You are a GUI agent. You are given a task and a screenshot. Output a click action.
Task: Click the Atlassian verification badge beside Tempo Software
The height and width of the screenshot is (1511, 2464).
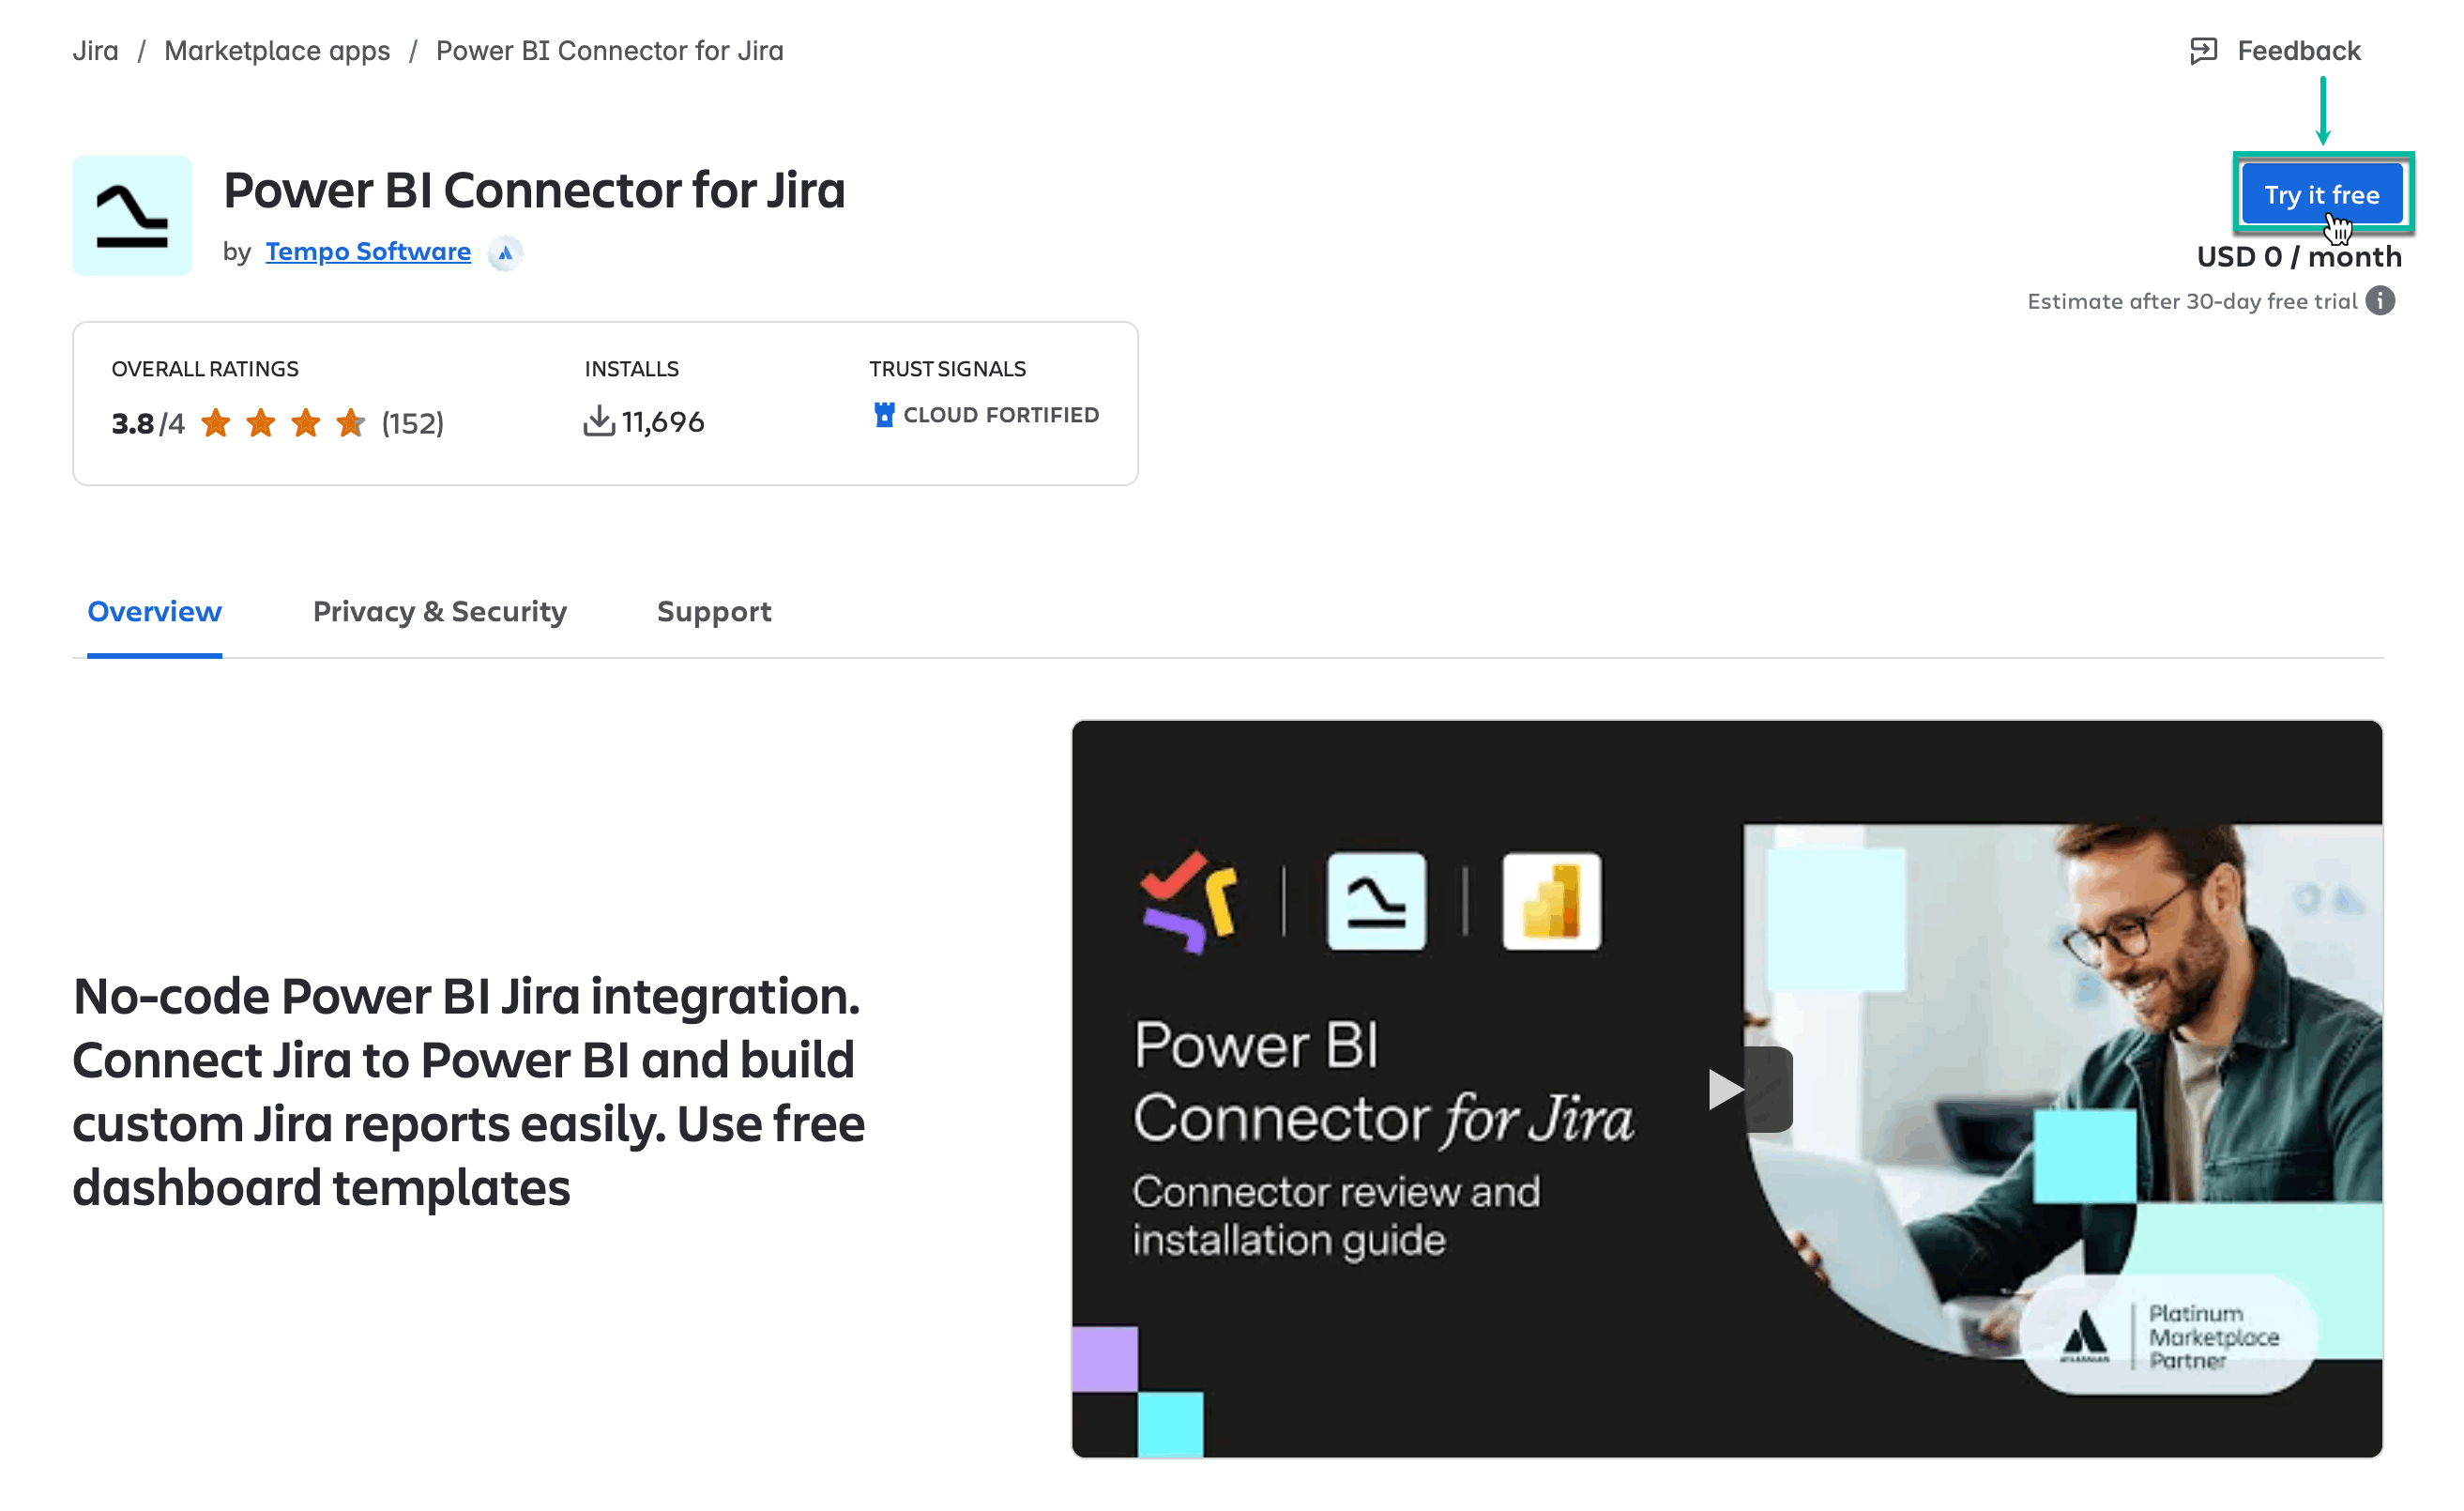pyautogui.click(x=506, y=253)
